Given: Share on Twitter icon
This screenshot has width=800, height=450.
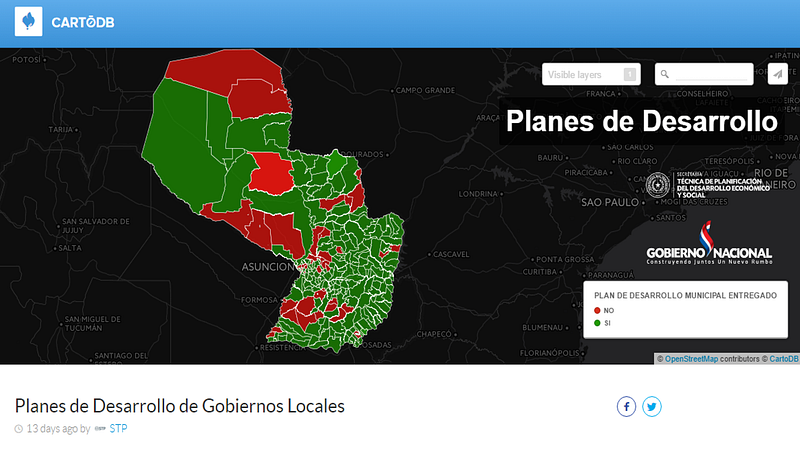Looking at the screenshot, I should click(652, 407).
